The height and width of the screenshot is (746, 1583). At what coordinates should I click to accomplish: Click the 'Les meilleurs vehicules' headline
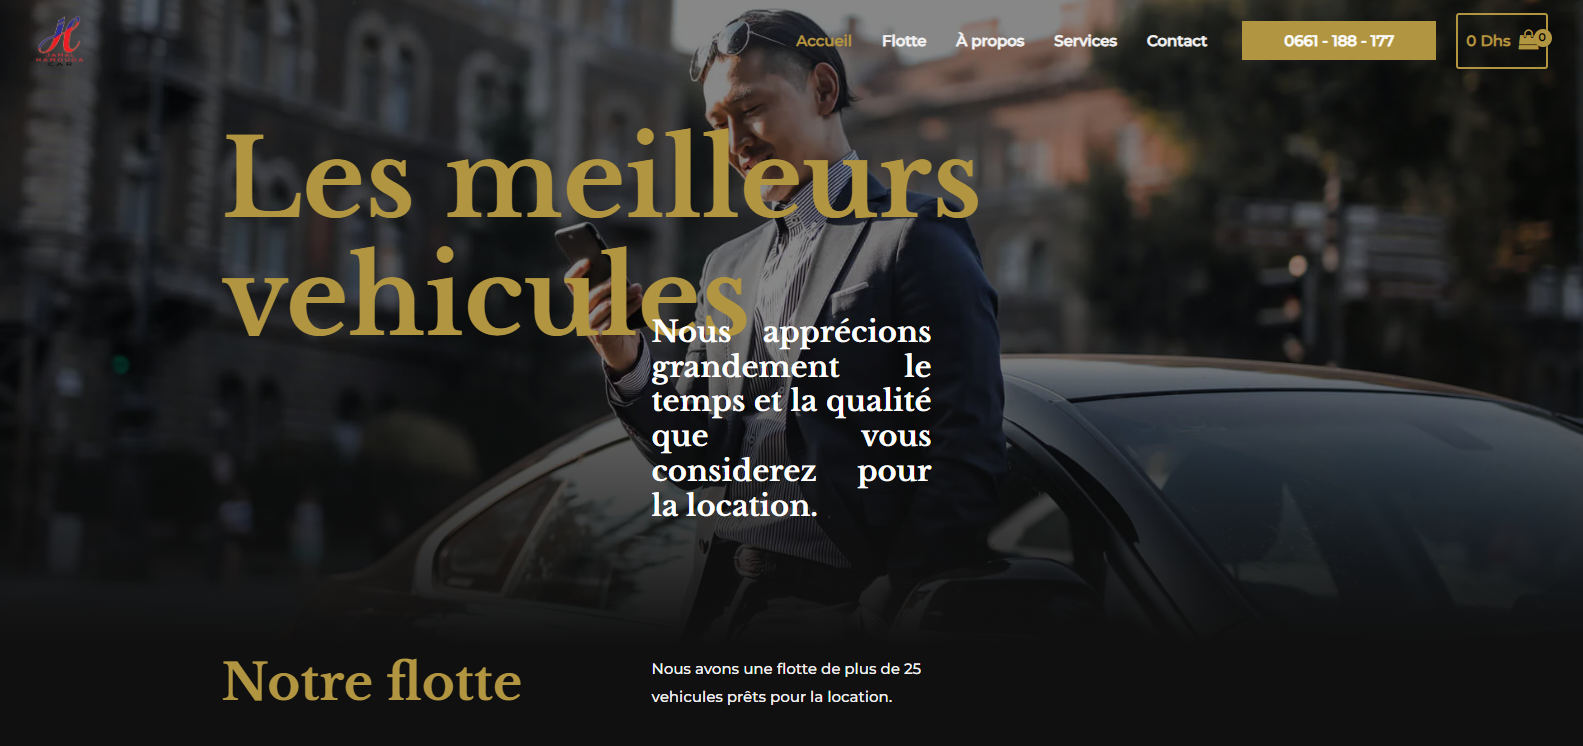point(600,235)
